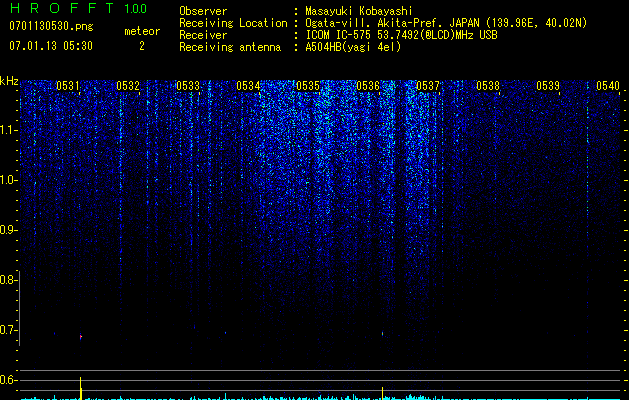Click the 0532 time marker
Screen dimensions: 629x400
[x=128, y=86]
